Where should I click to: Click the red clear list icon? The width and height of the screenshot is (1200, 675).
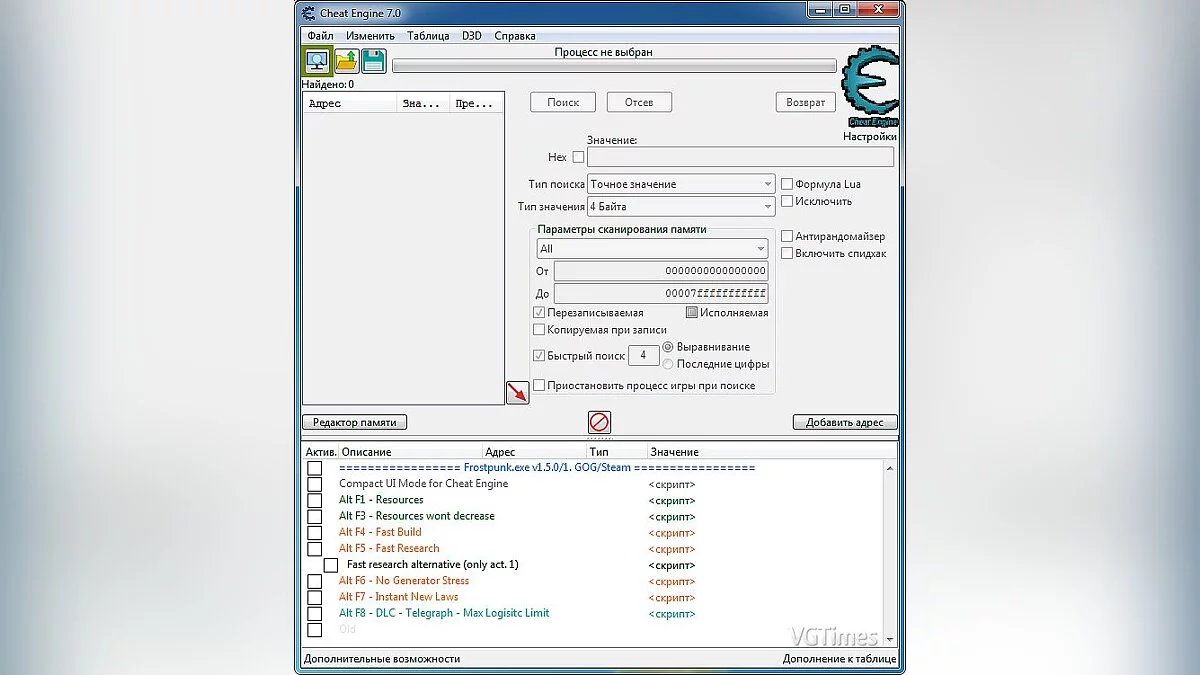tap(599, 422)
